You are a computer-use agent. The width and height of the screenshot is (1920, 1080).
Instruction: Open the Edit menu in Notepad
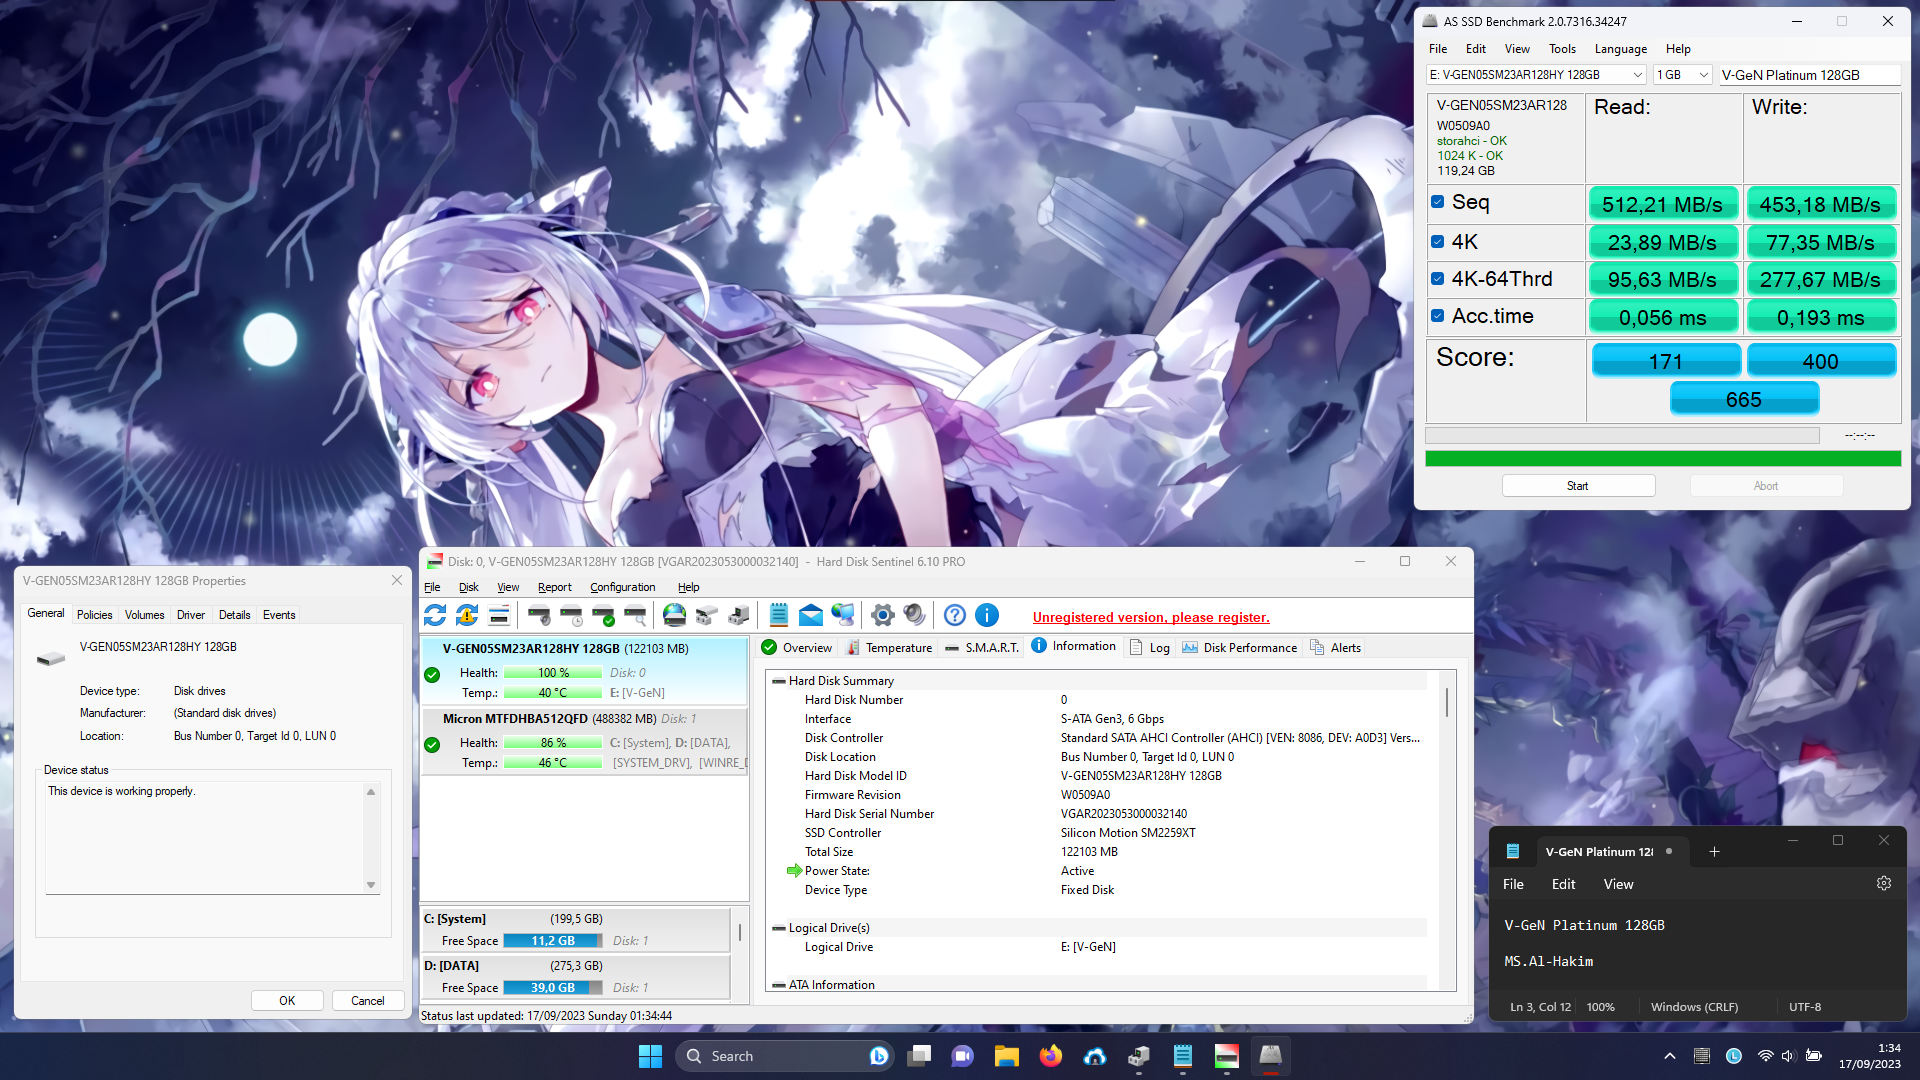pyautogui.click(x=1563, y=884)
